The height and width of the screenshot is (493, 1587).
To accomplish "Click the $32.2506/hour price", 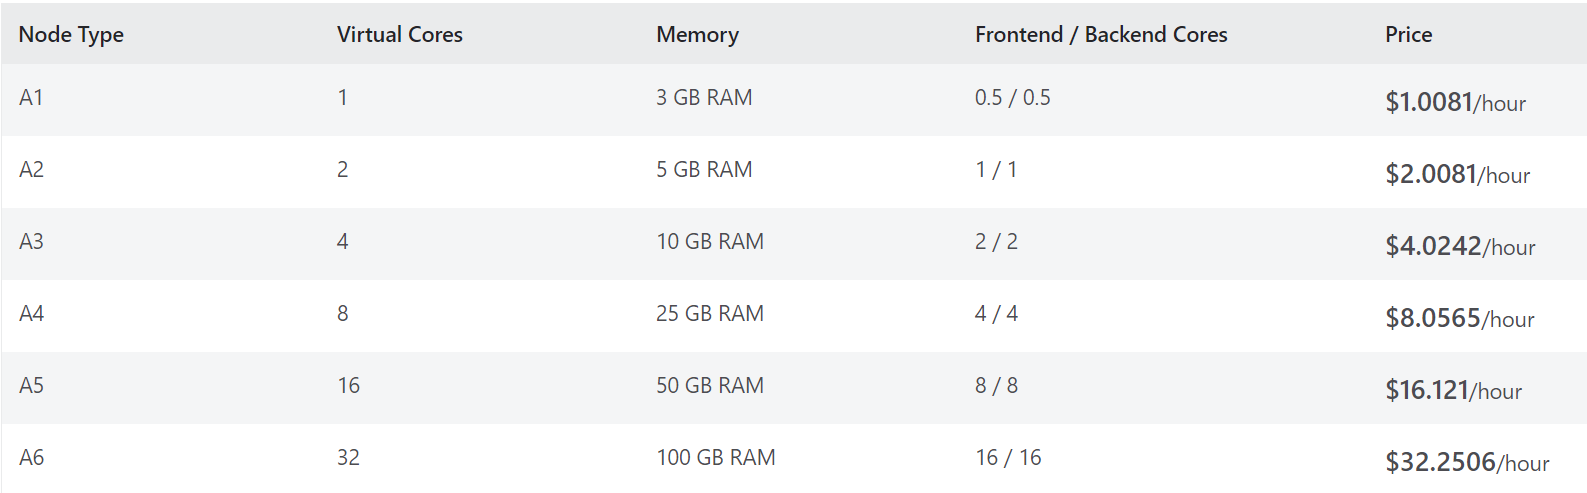I will [x=1466, y=463].
